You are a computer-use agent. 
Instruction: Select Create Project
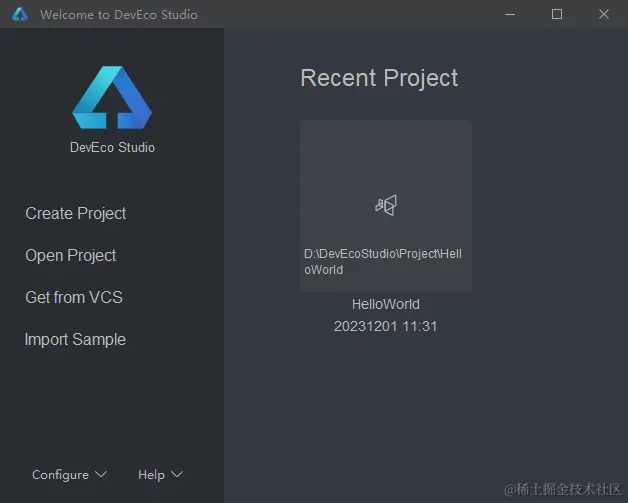(x=76, y=213)
